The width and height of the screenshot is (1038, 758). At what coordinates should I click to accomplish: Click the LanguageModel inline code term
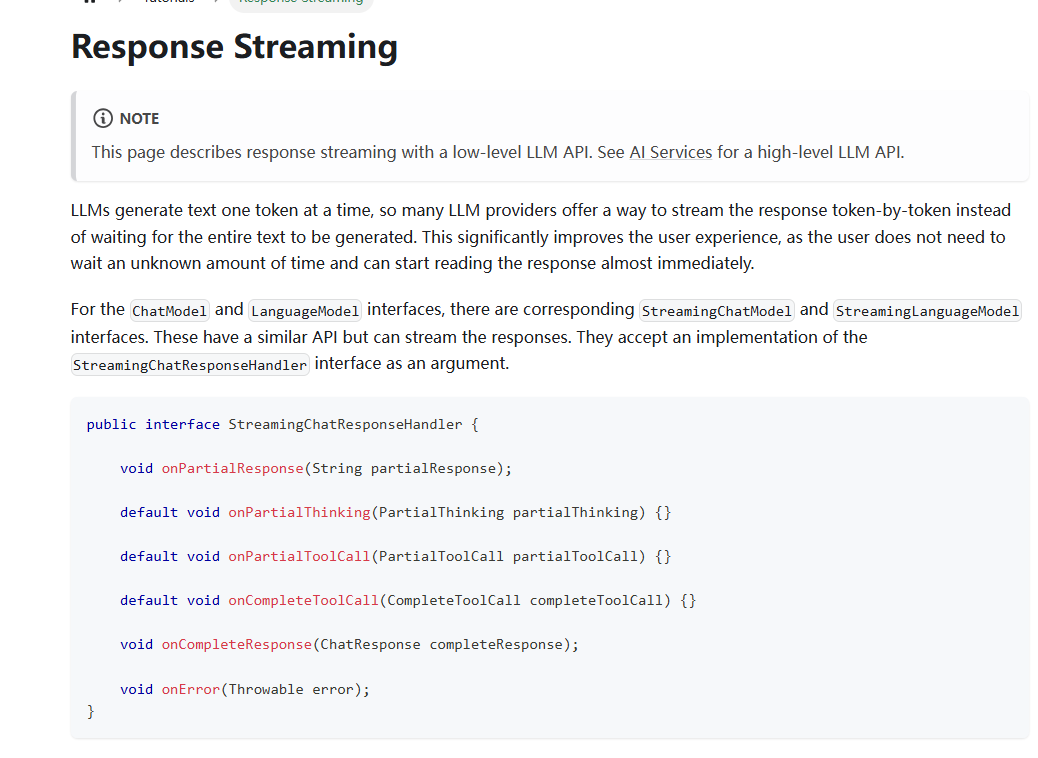click(x=305, y=310)
